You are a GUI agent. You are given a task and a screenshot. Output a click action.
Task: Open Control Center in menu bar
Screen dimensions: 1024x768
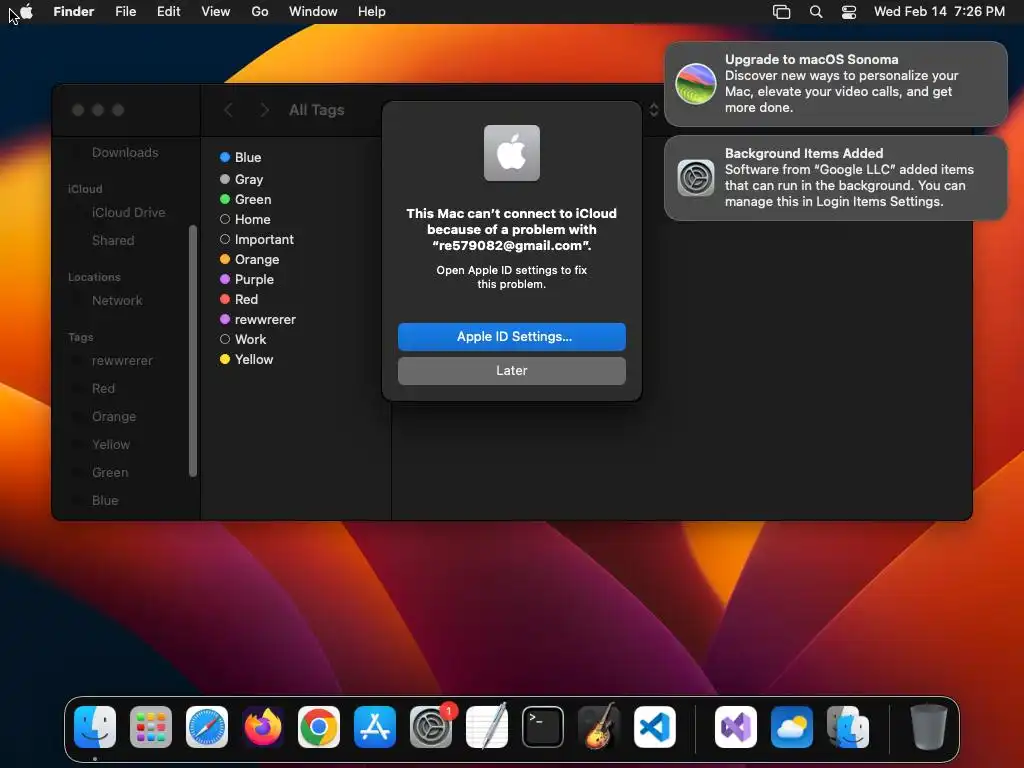pos(848,12)
